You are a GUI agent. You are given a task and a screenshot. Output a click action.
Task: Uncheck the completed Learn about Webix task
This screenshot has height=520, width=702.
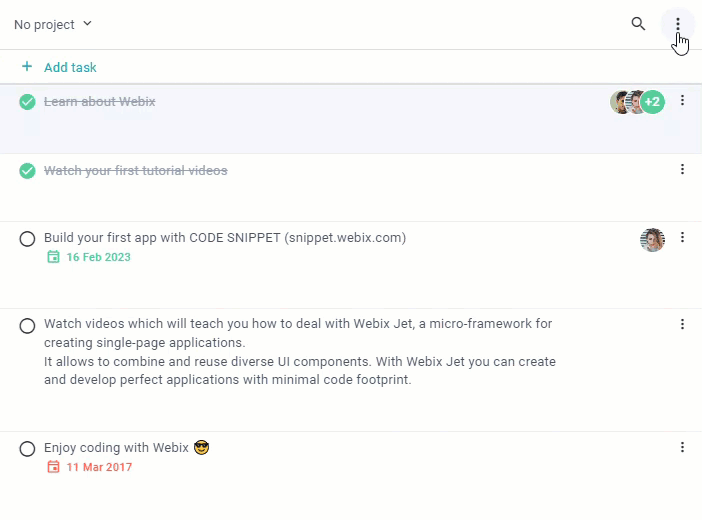27,102
